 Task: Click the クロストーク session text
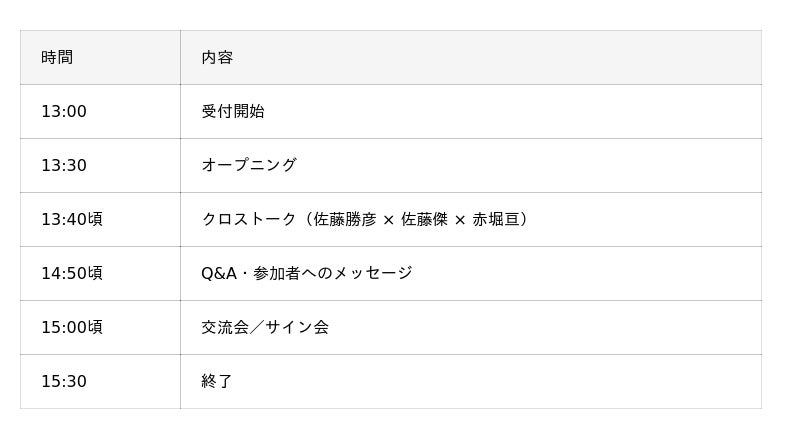click(249, 220)
